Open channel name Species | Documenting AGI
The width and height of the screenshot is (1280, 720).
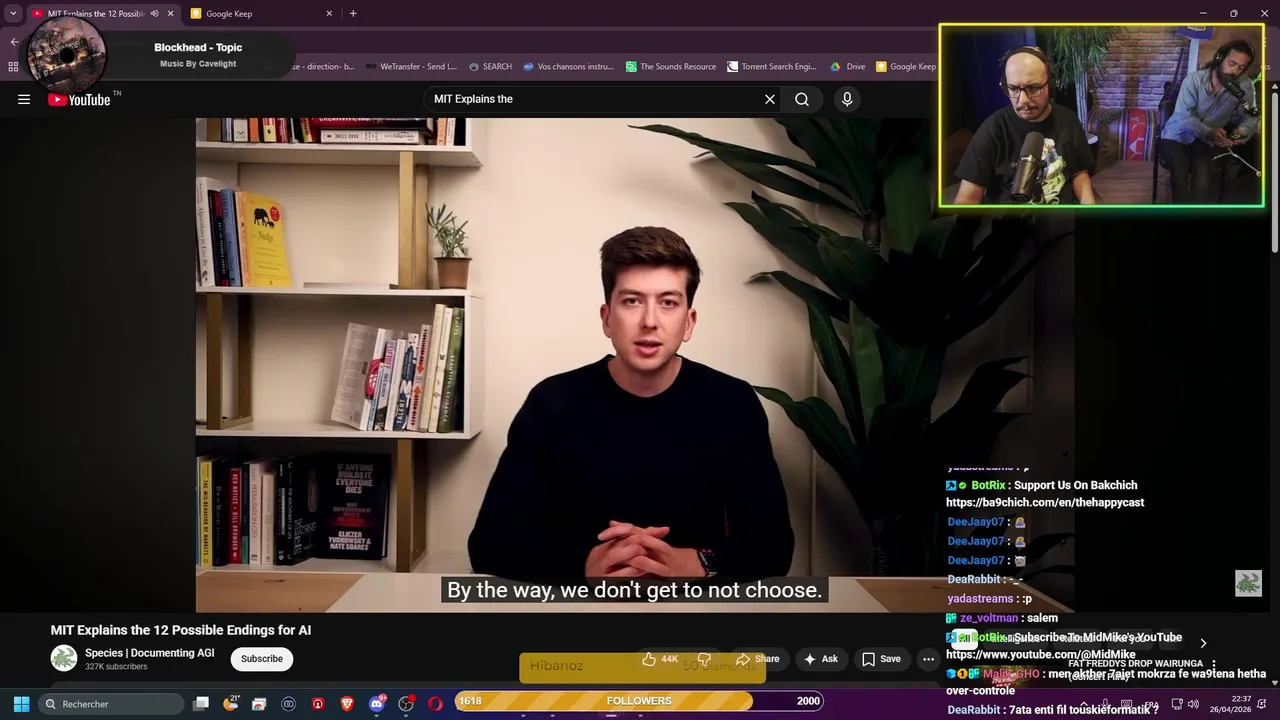point(150,653)
